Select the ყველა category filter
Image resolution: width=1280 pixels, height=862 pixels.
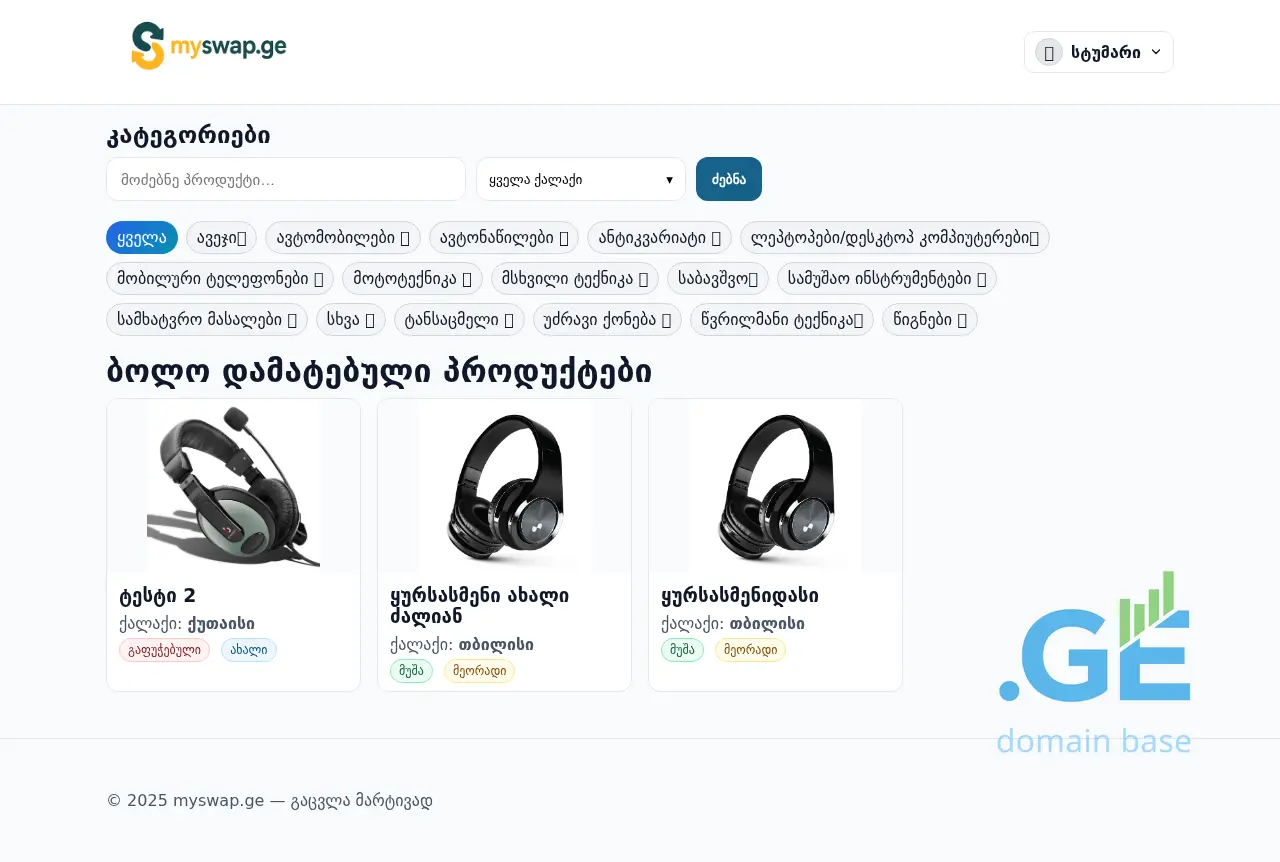pos(142,238)
